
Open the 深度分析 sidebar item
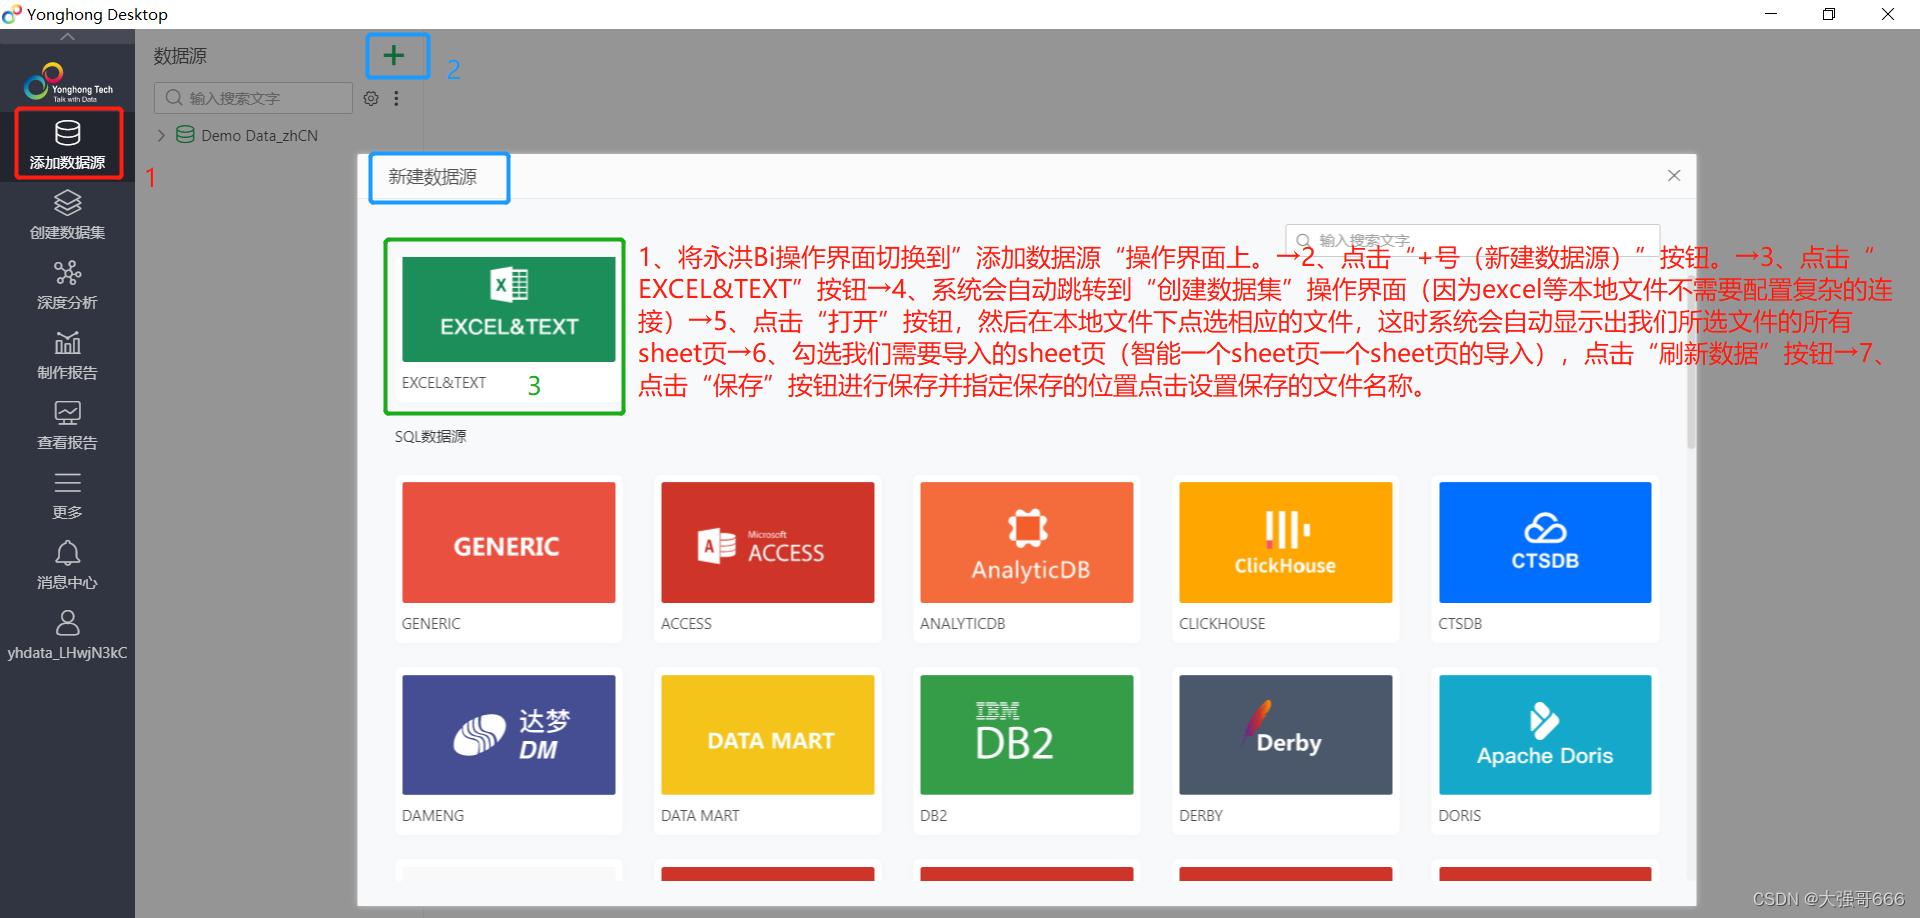pos(67,285)
